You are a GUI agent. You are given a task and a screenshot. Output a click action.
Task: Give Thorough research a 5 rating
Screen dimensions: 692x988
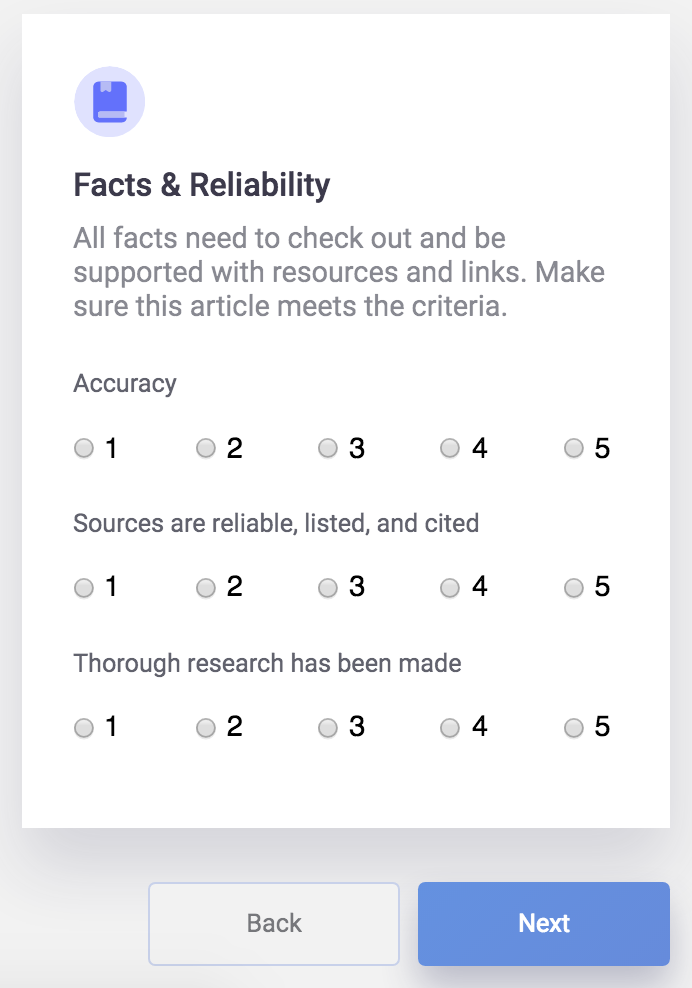pyautogui.click(x=574, y=728)
